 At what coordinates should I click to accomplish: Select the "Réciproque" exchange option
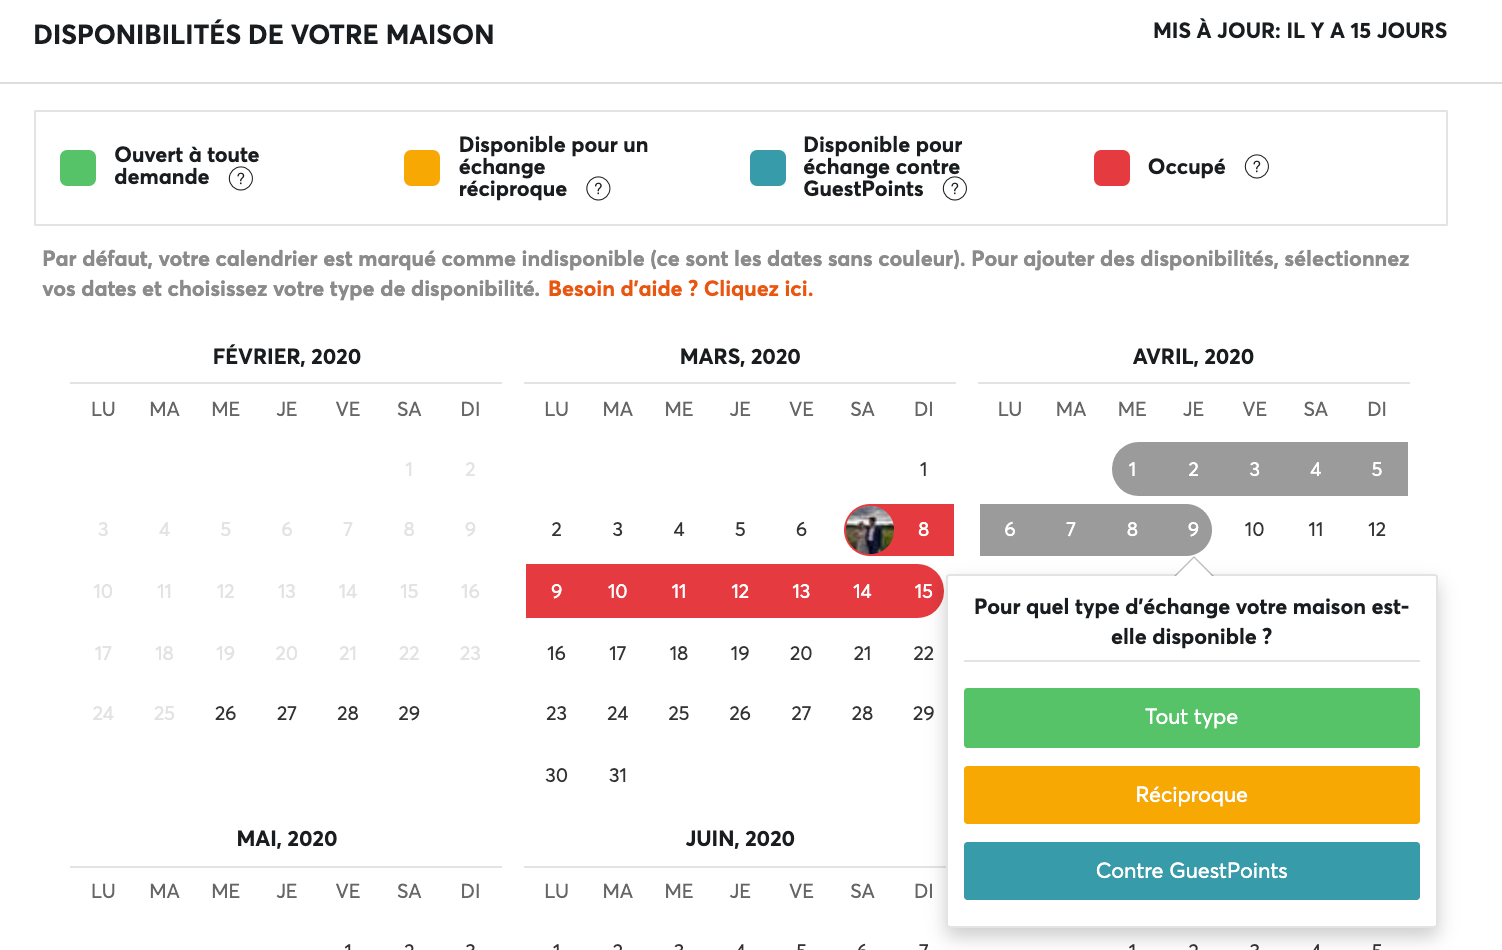(x=1191, y=794)
